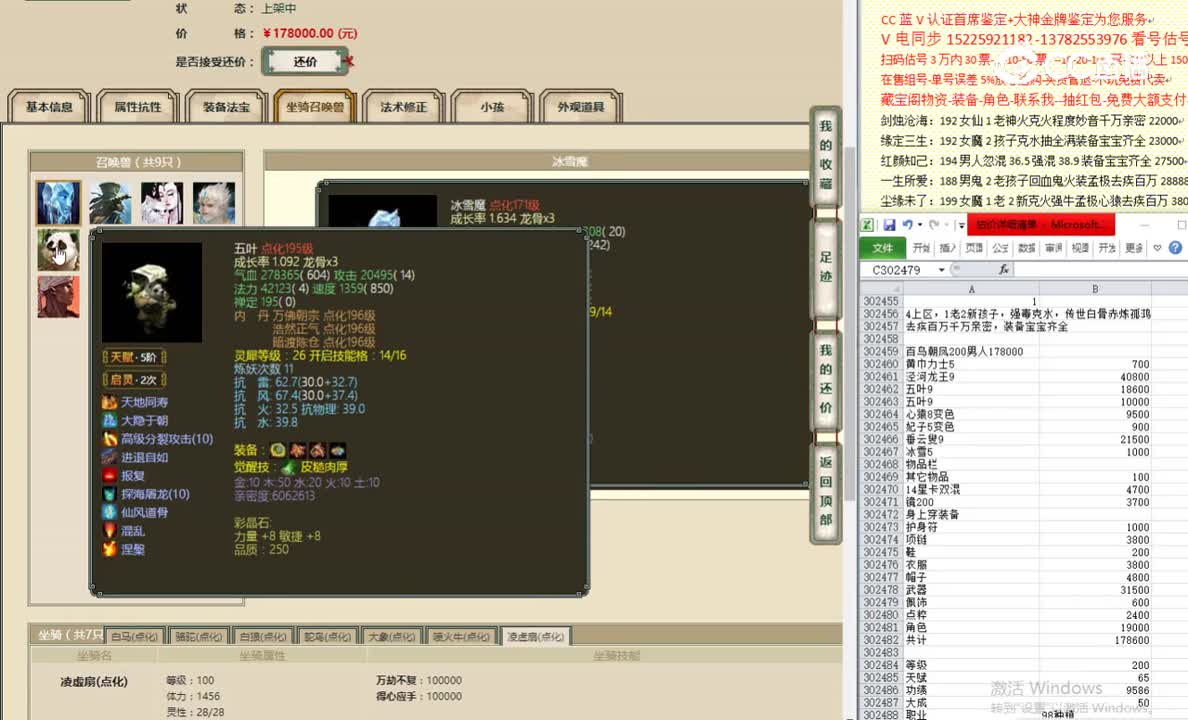Switch to the 属性抗性 tab
Viewport: 1188px width, 720px height.
click(140, 107)
